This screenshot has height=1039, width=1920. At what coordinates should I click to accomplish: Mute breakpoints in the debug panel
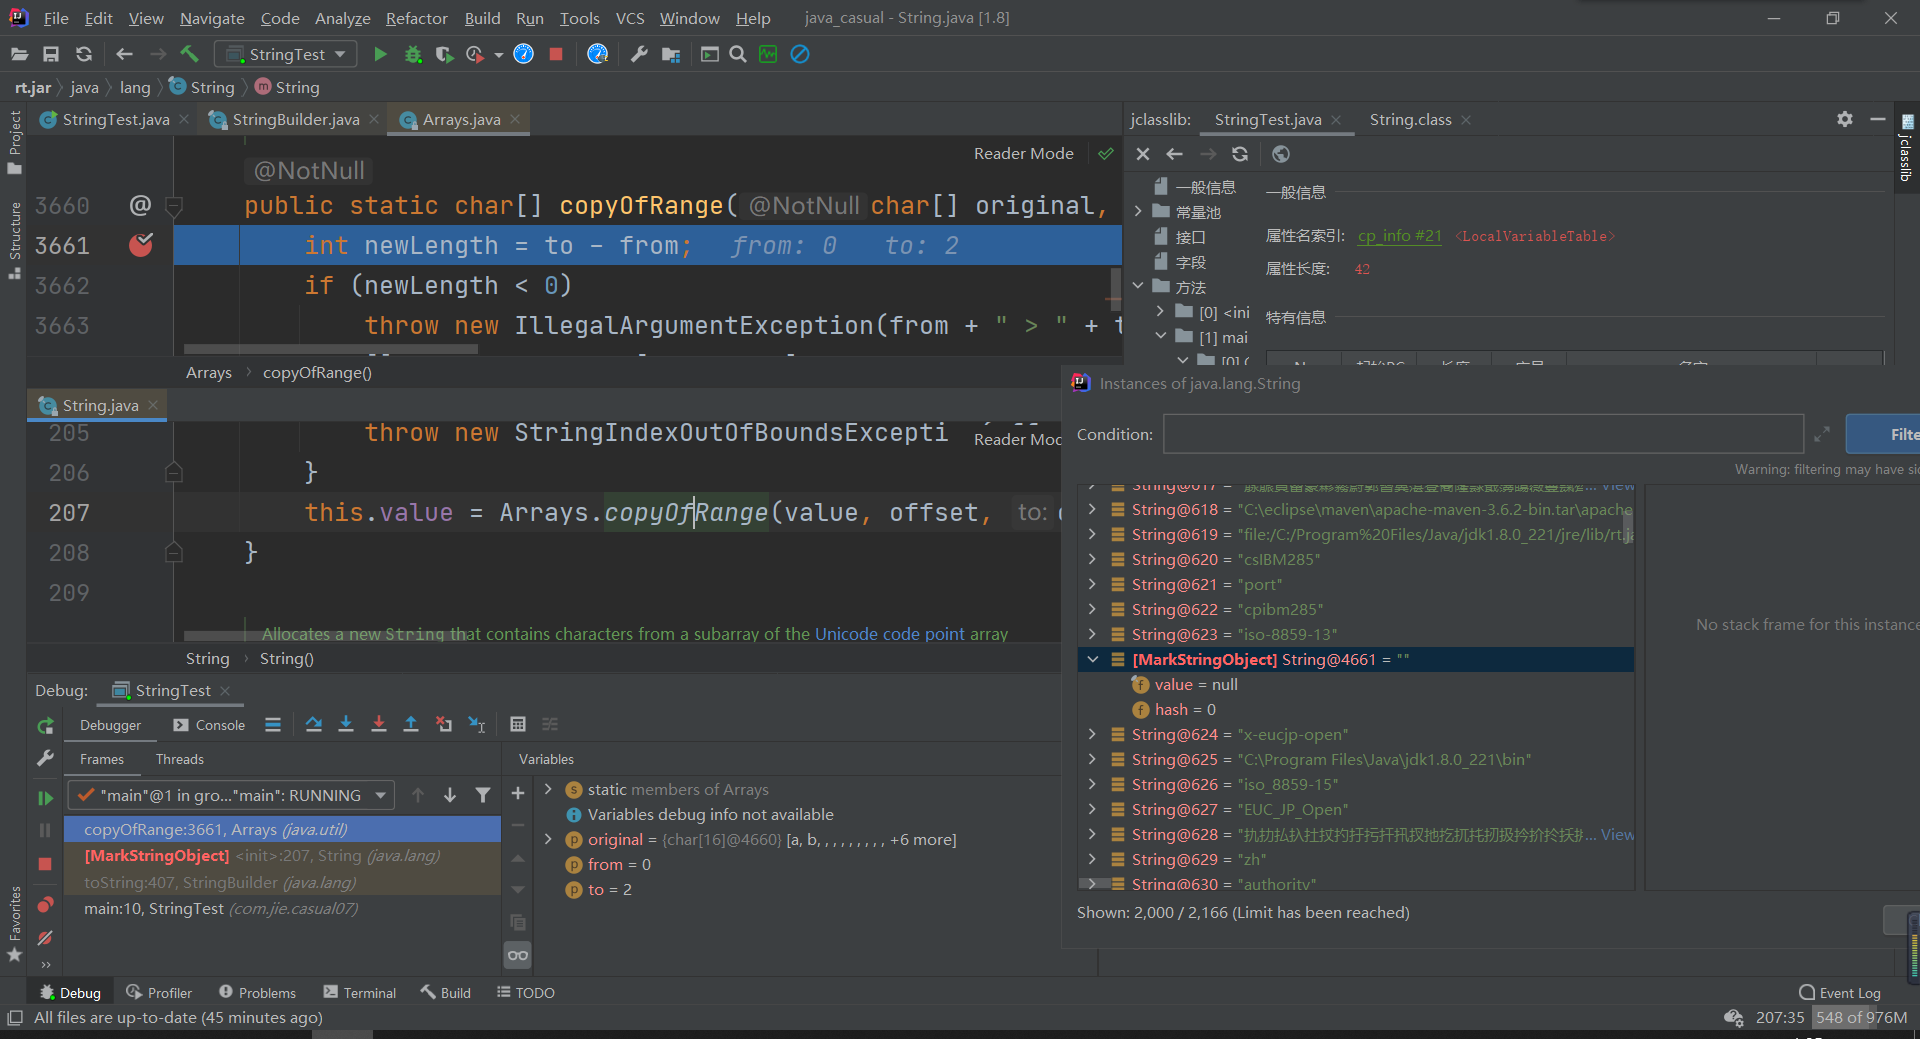(45, 938)
